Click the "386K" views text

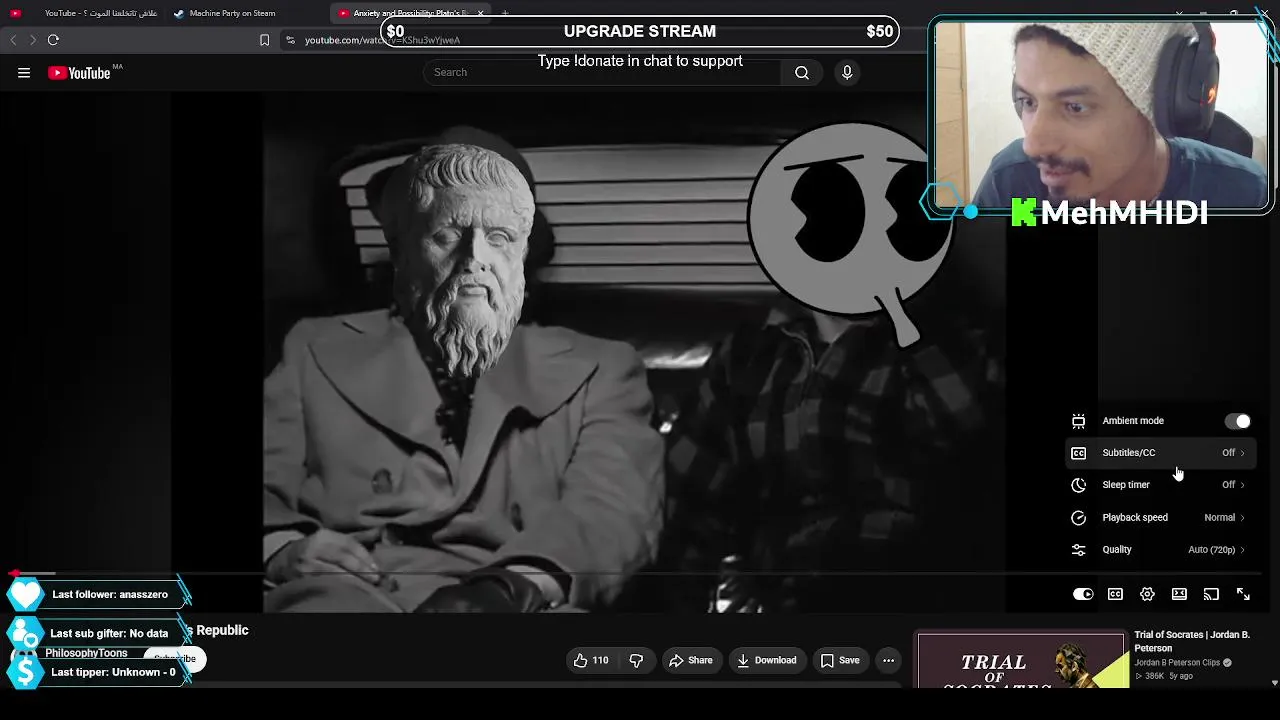(1154, 676)
